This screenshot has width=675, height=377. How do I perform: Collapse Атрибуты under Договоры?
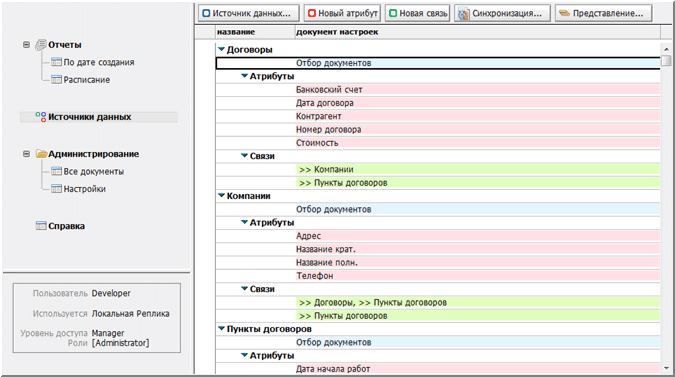tap(244, 76)
